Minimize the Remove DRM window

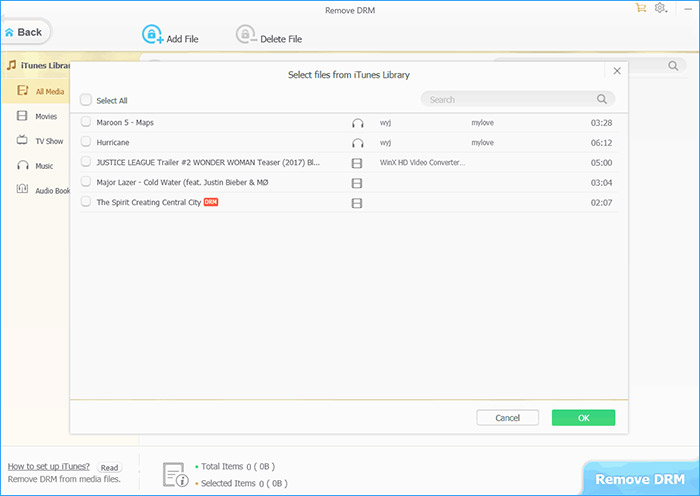coord(688,9)
